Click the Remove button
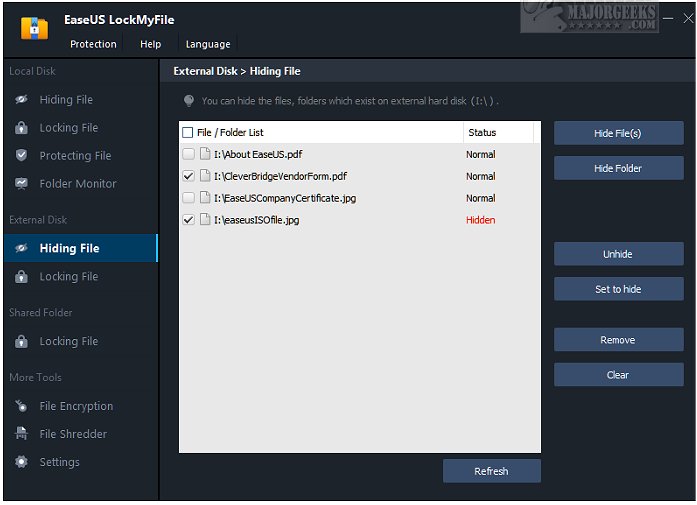The height and width of the screenshot is (505, 697). coord(618,340)
